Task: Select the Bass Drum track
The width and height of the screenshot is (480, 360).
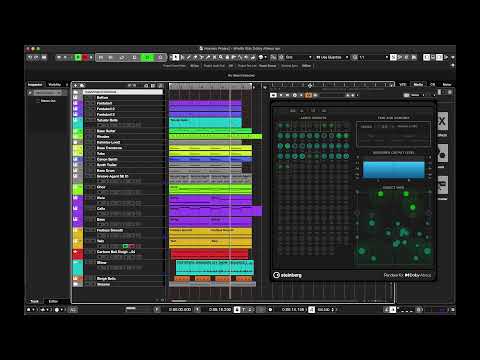Action: (106, 171)
